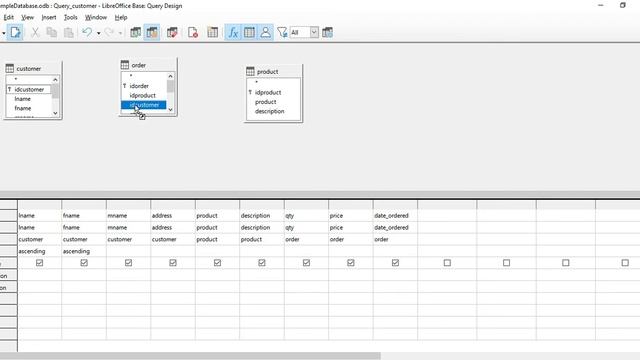
Task: Click the order table window icon
Action: [125, 65]
